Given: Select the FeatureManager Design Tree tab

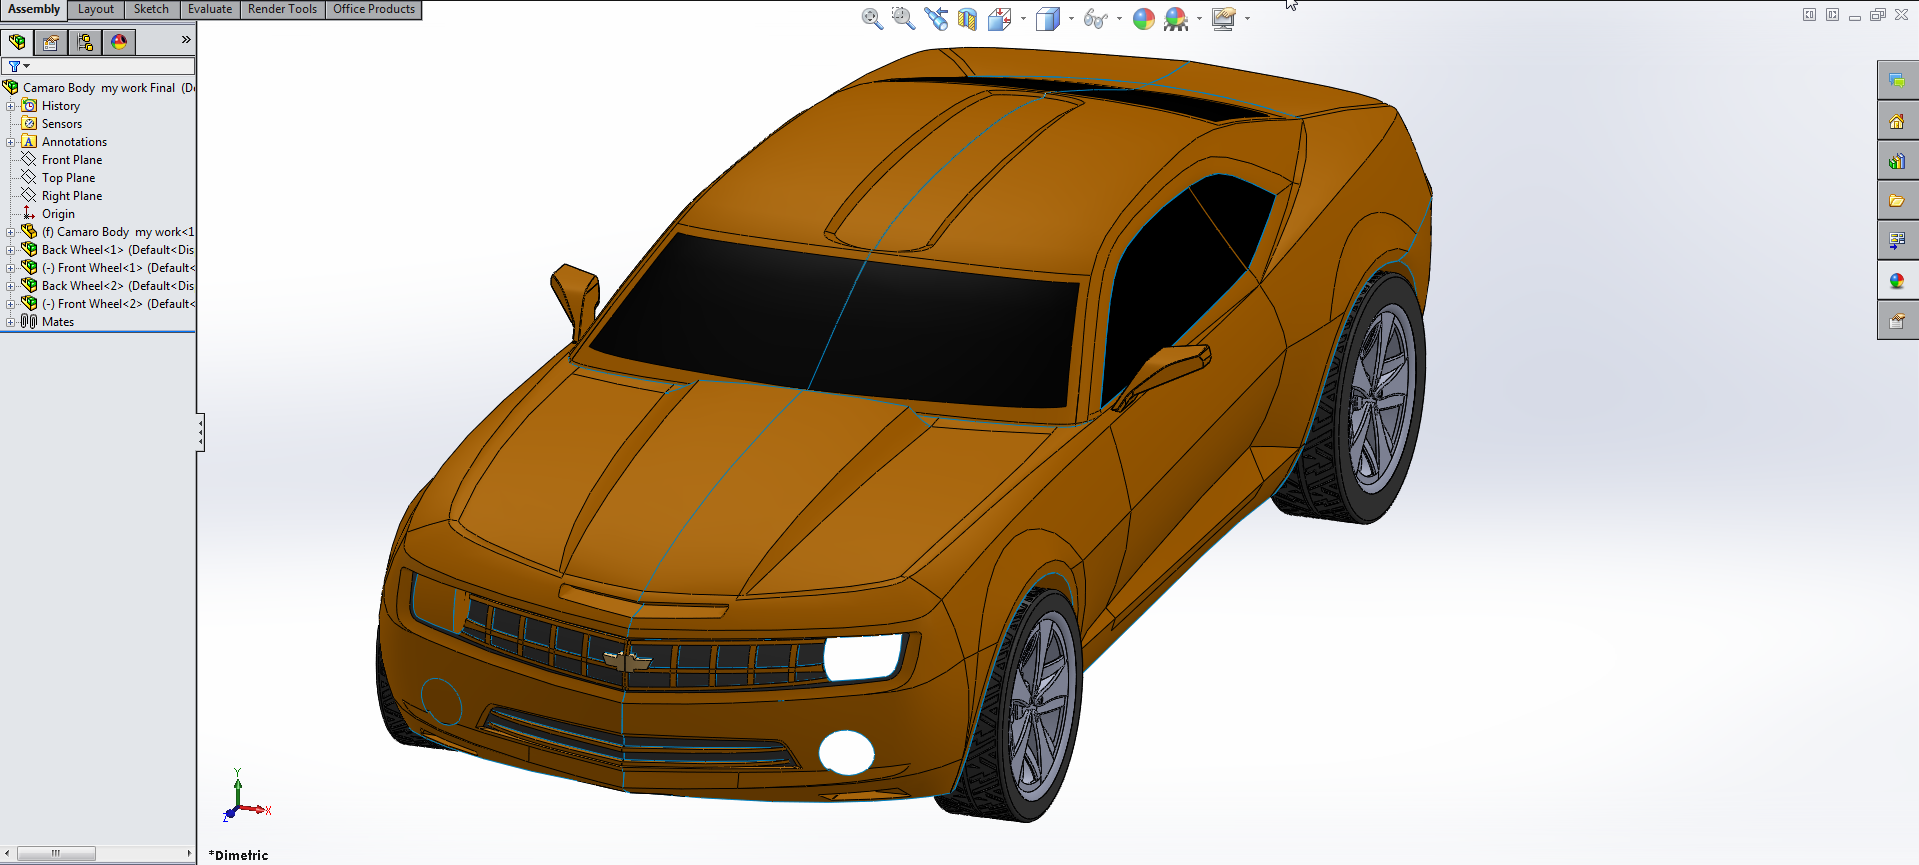Looking at the screenshot, I should 17,42.
